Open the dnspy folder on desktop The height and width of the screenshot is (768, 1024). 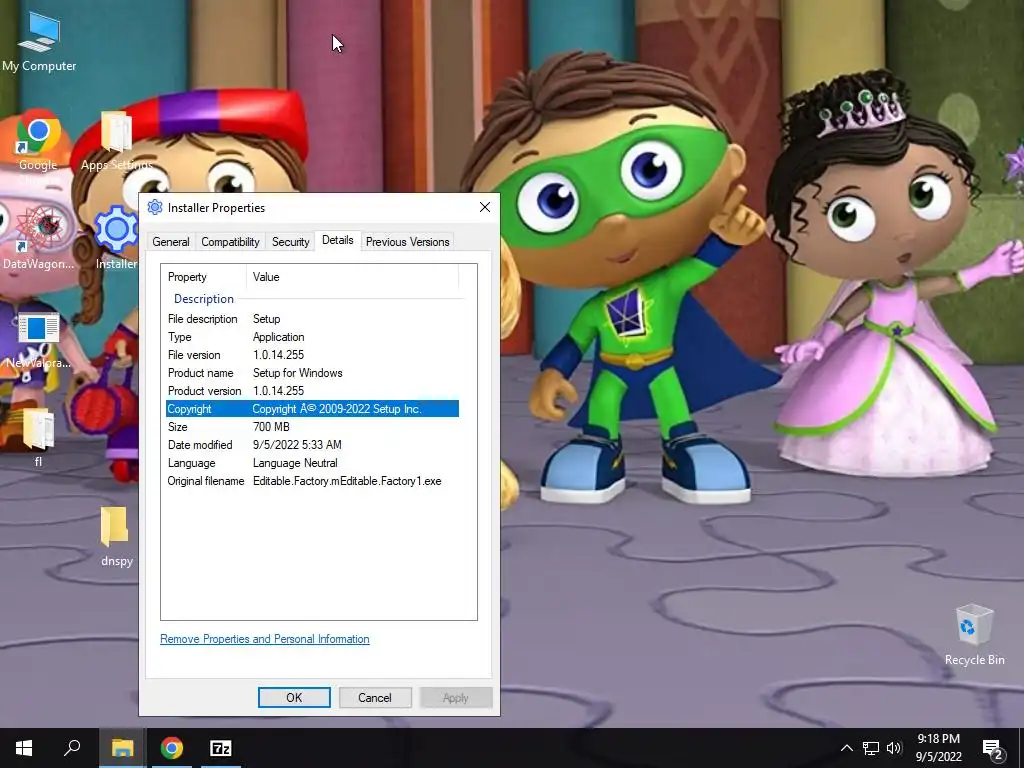(x=116, y=536)
